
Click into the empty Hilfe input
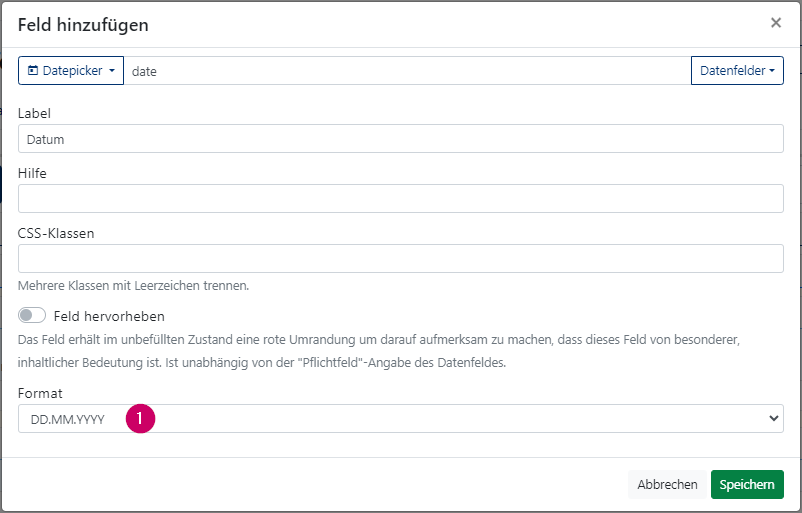[x=400, y=198]
